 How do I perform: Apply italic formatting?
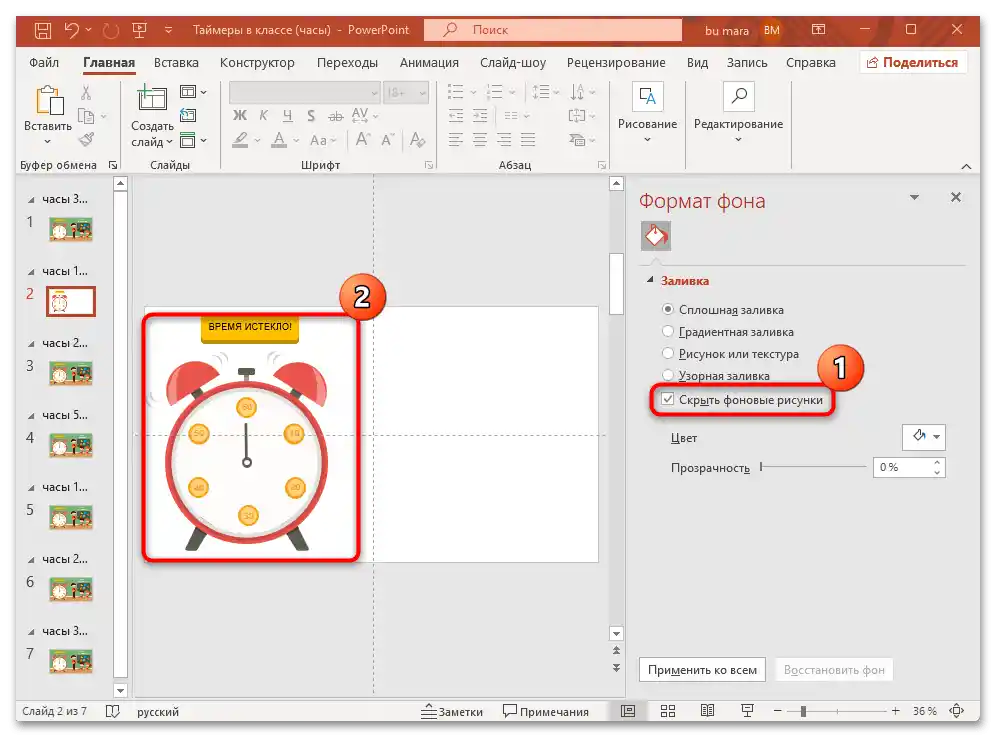(262, 116)
